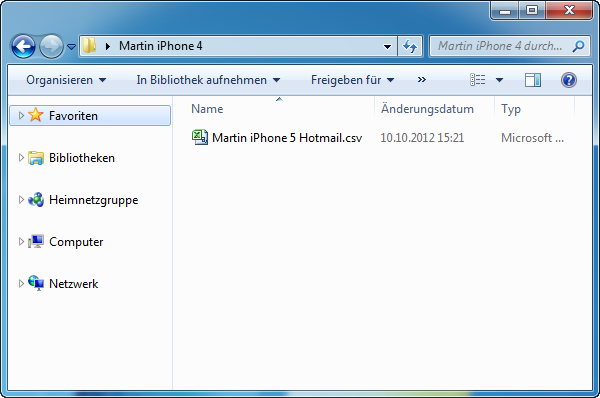The image size is (600, 398).
Task: Open Help with the question mark icon
Action: pyautogui.click(x=569, y=80)
